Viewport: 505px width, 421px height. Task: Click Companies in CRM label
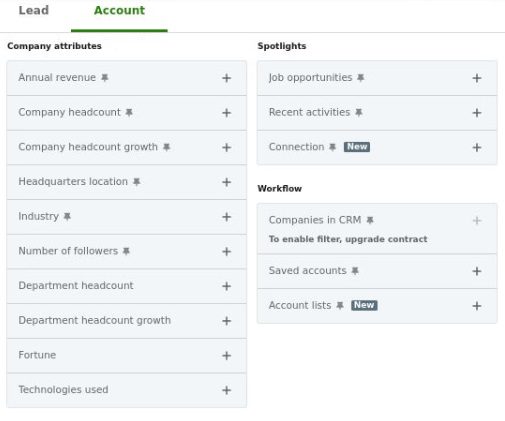[x=315, y=220]
